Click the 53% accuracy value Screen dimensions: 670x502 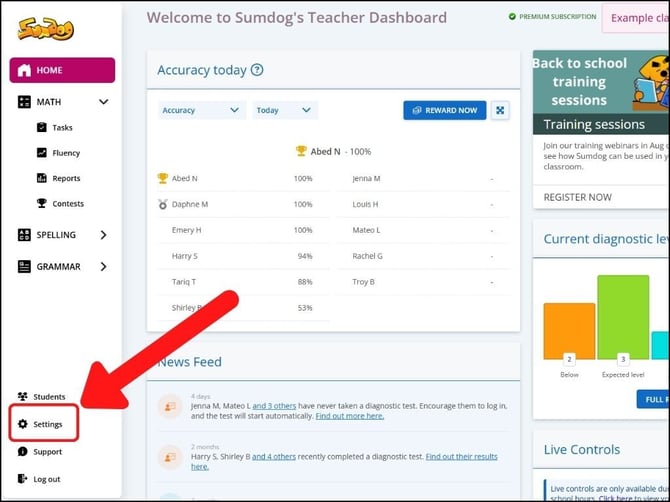tap(305, 308)
